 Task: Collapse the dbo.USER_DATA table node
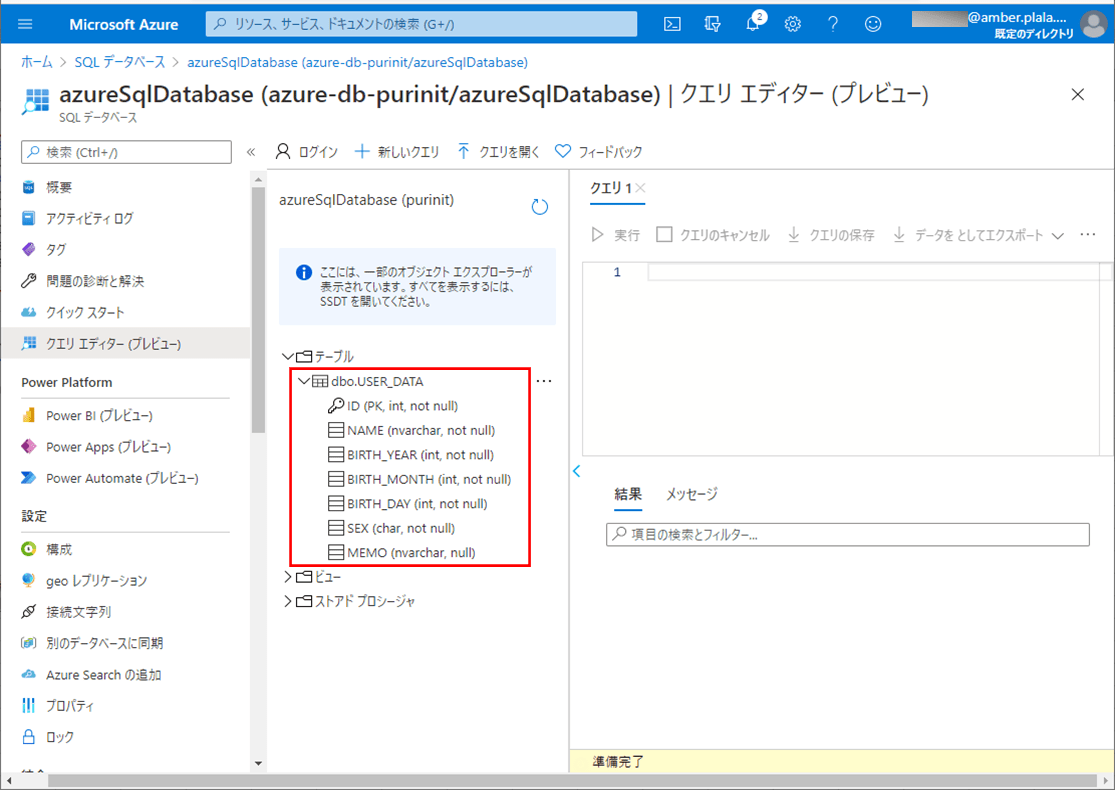304,381
